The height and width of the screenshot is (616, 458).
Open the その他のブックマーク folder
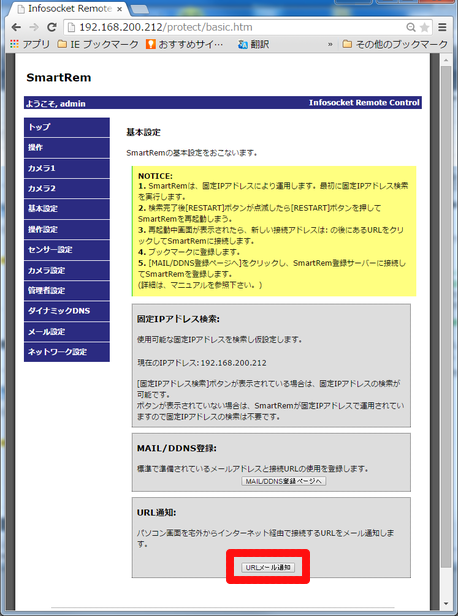coord(395,44)
